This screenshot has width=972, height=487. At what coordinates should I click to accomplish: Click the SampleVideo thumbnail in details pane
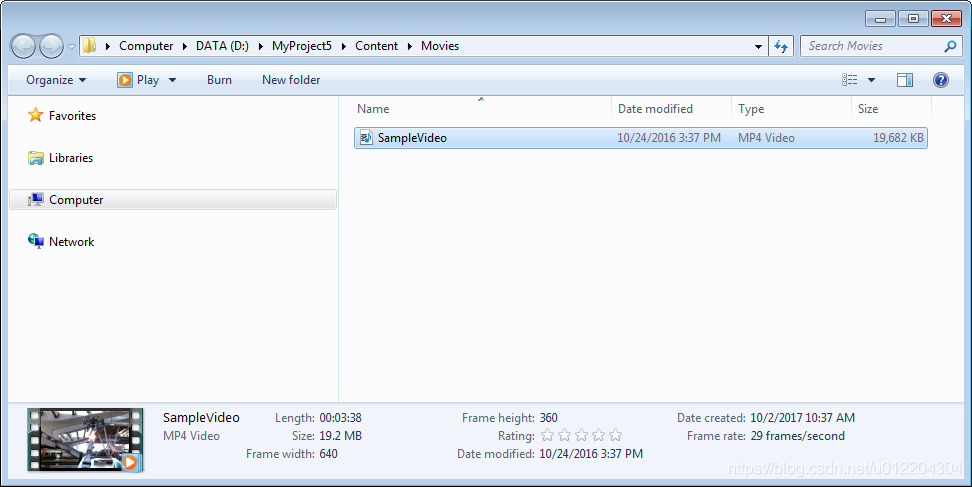pyautogui.click(x=86, y=439)
